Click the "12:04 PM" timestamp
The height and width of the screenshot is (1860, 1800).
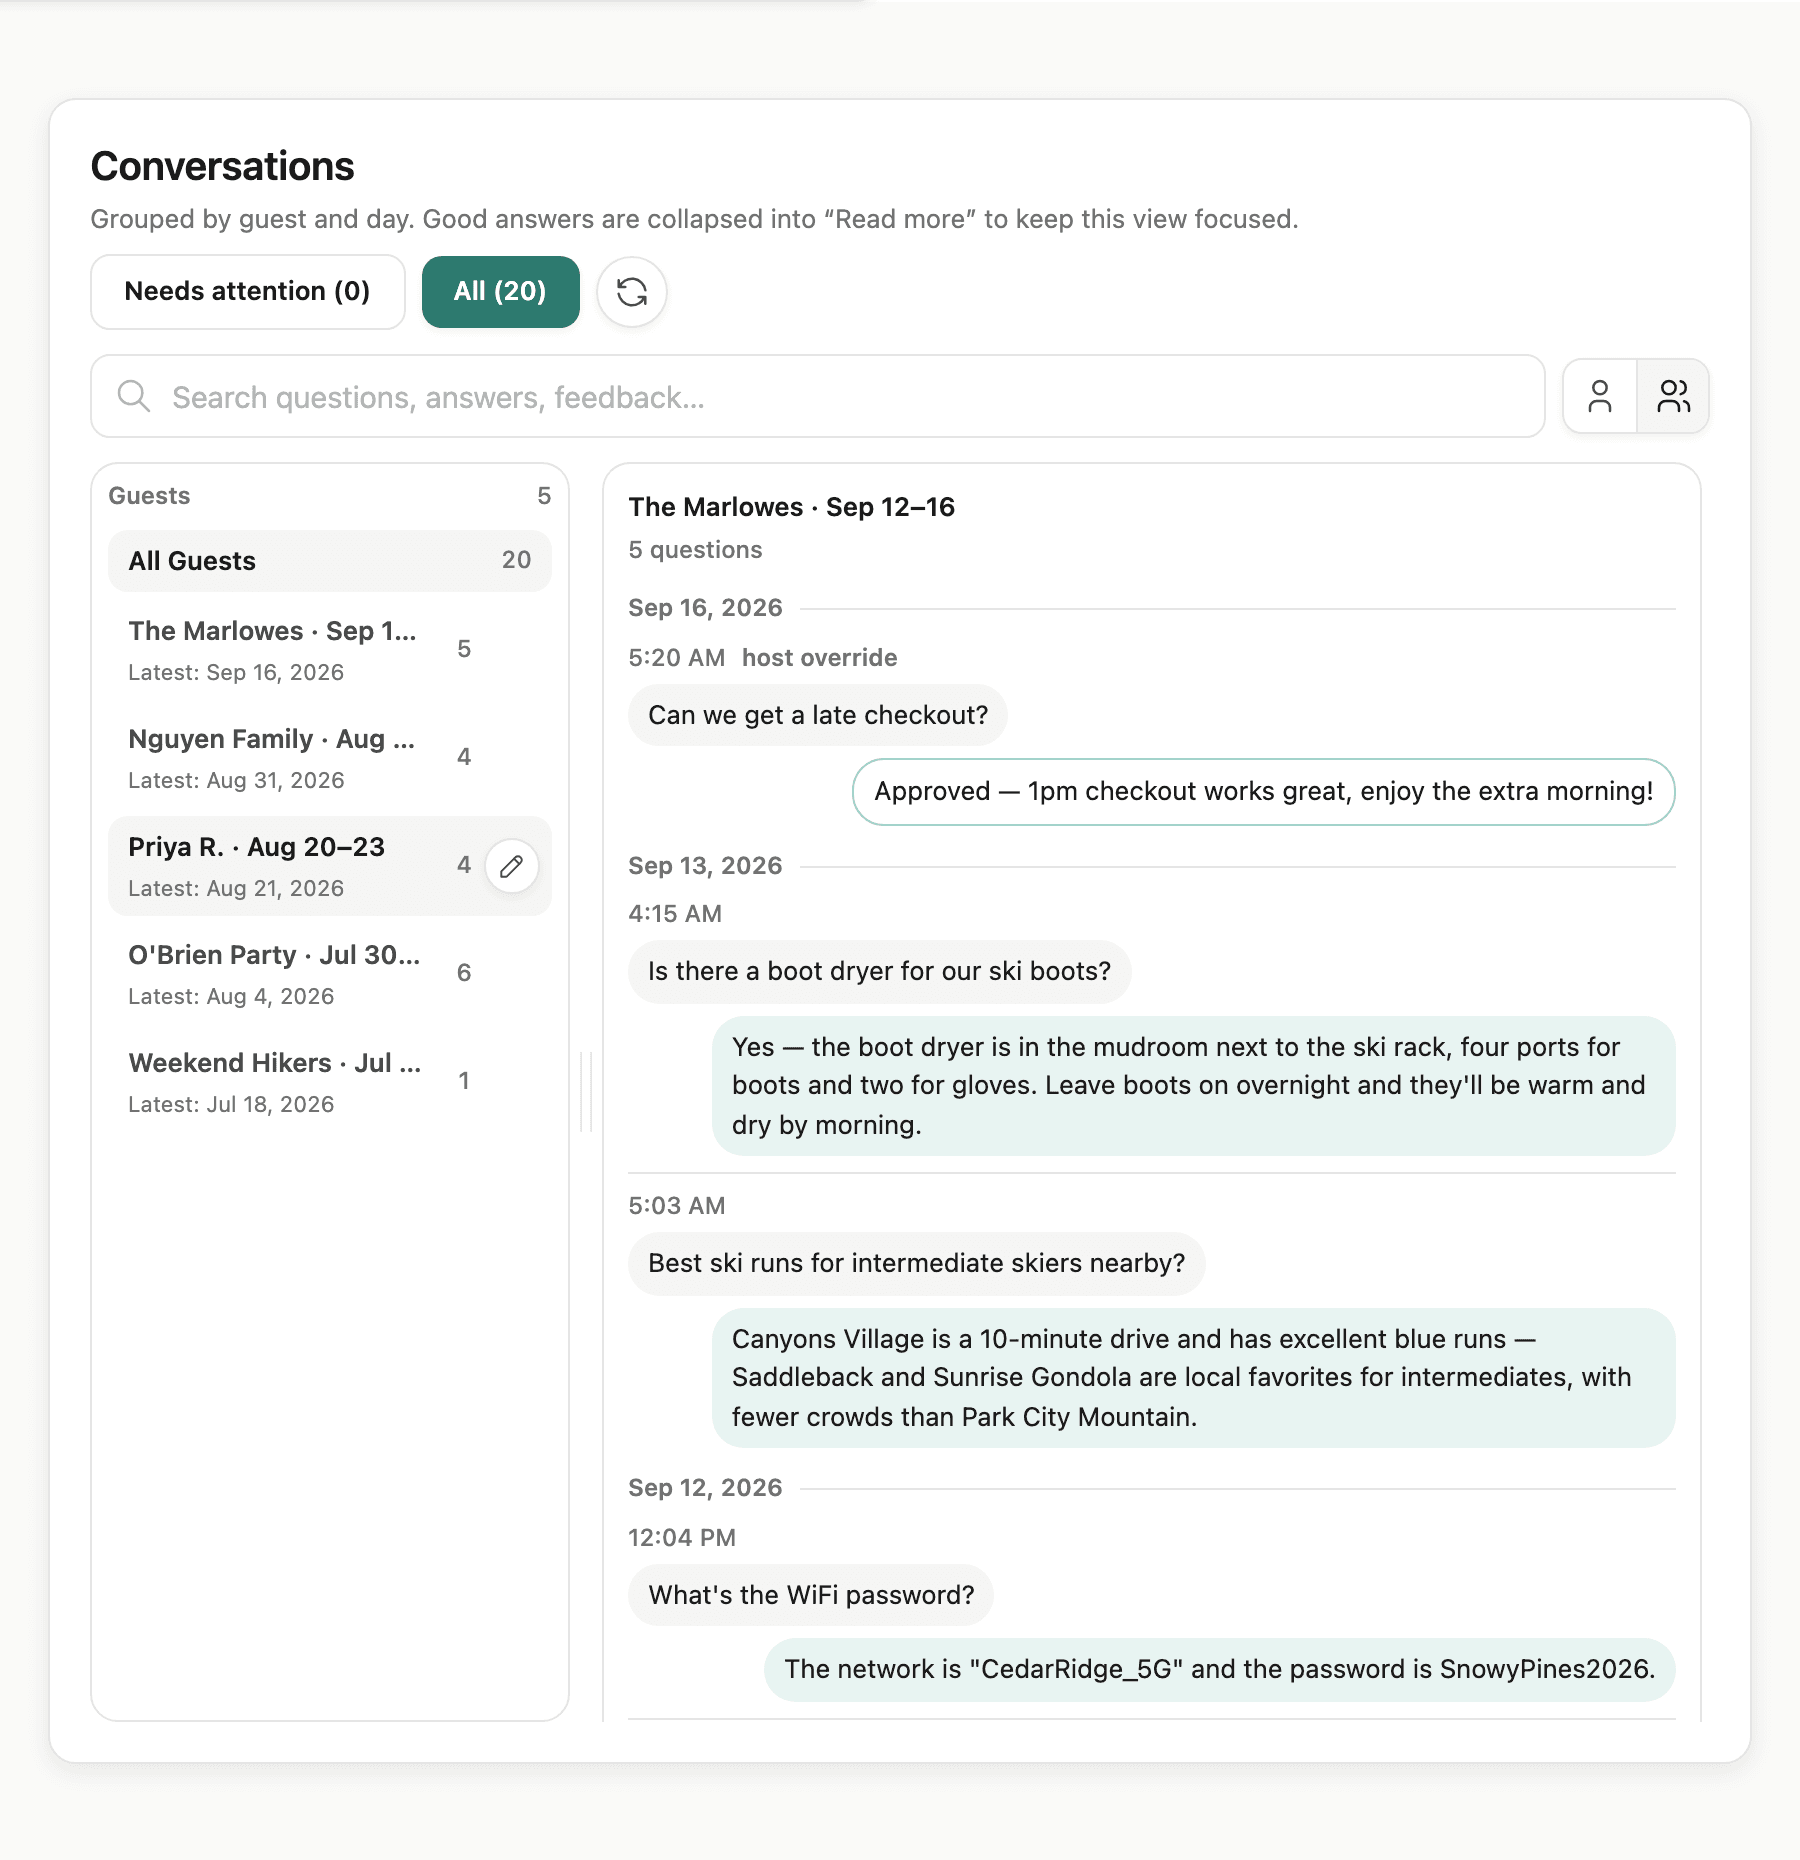(682, 1538)
